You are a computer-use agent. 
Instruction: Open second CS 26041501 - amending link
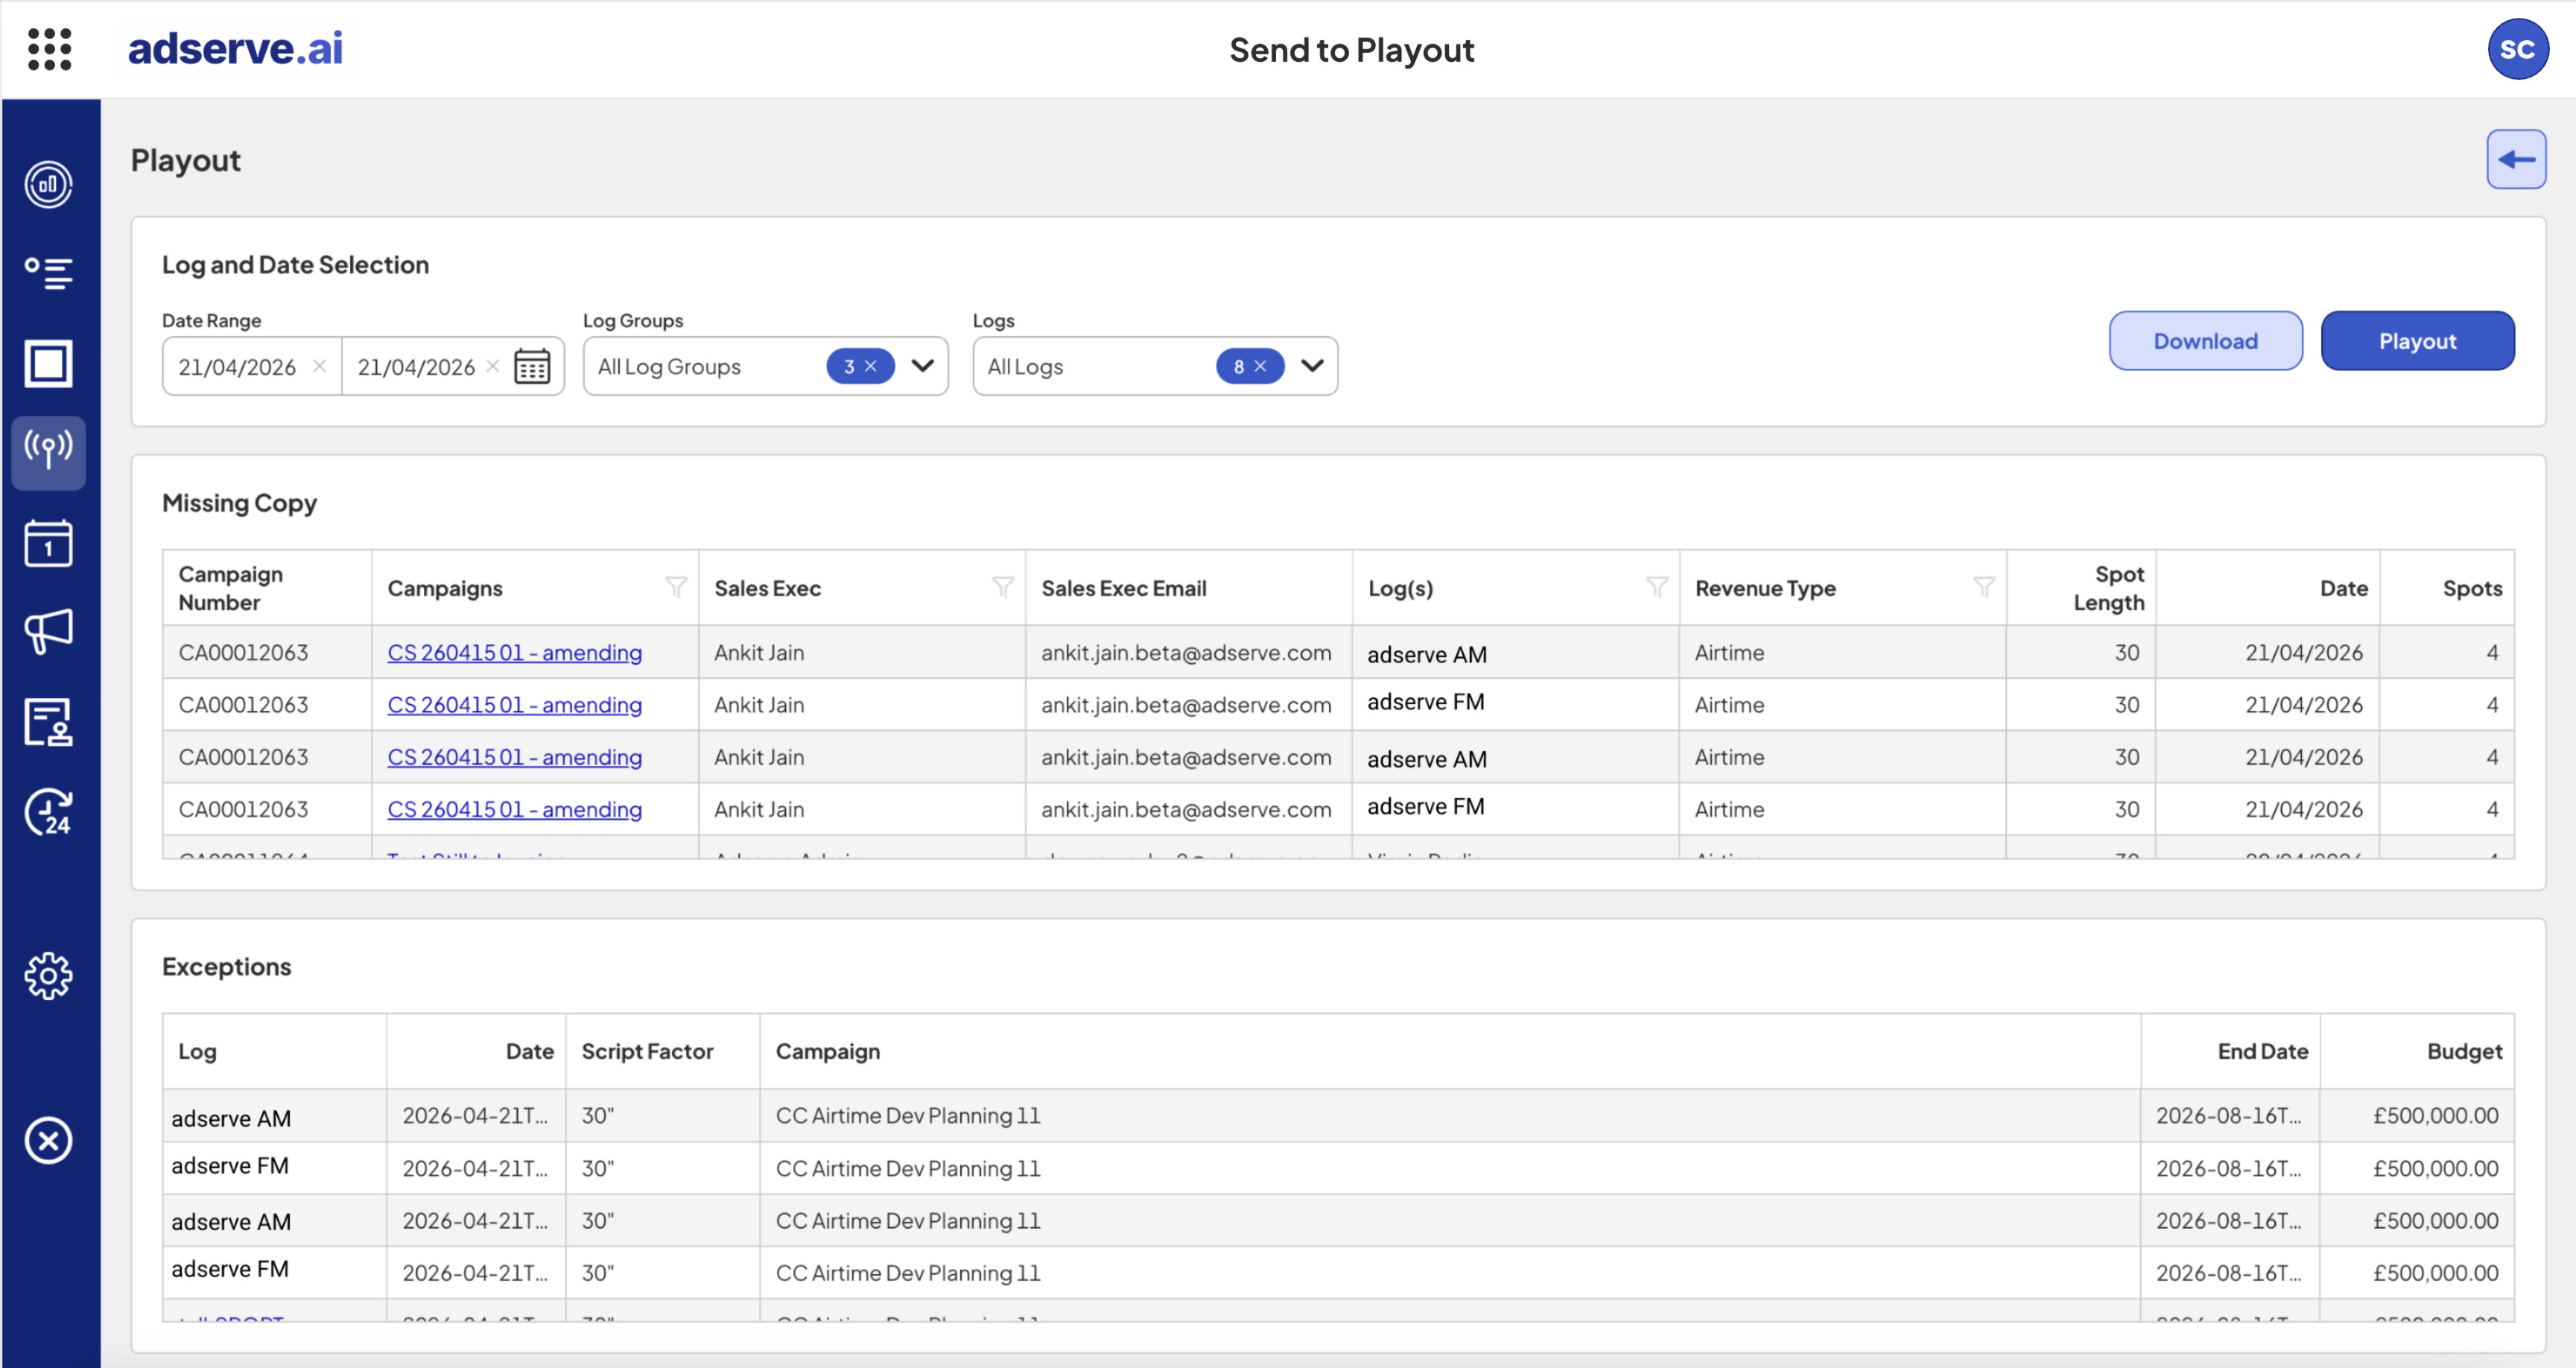(x=514, y=705)
